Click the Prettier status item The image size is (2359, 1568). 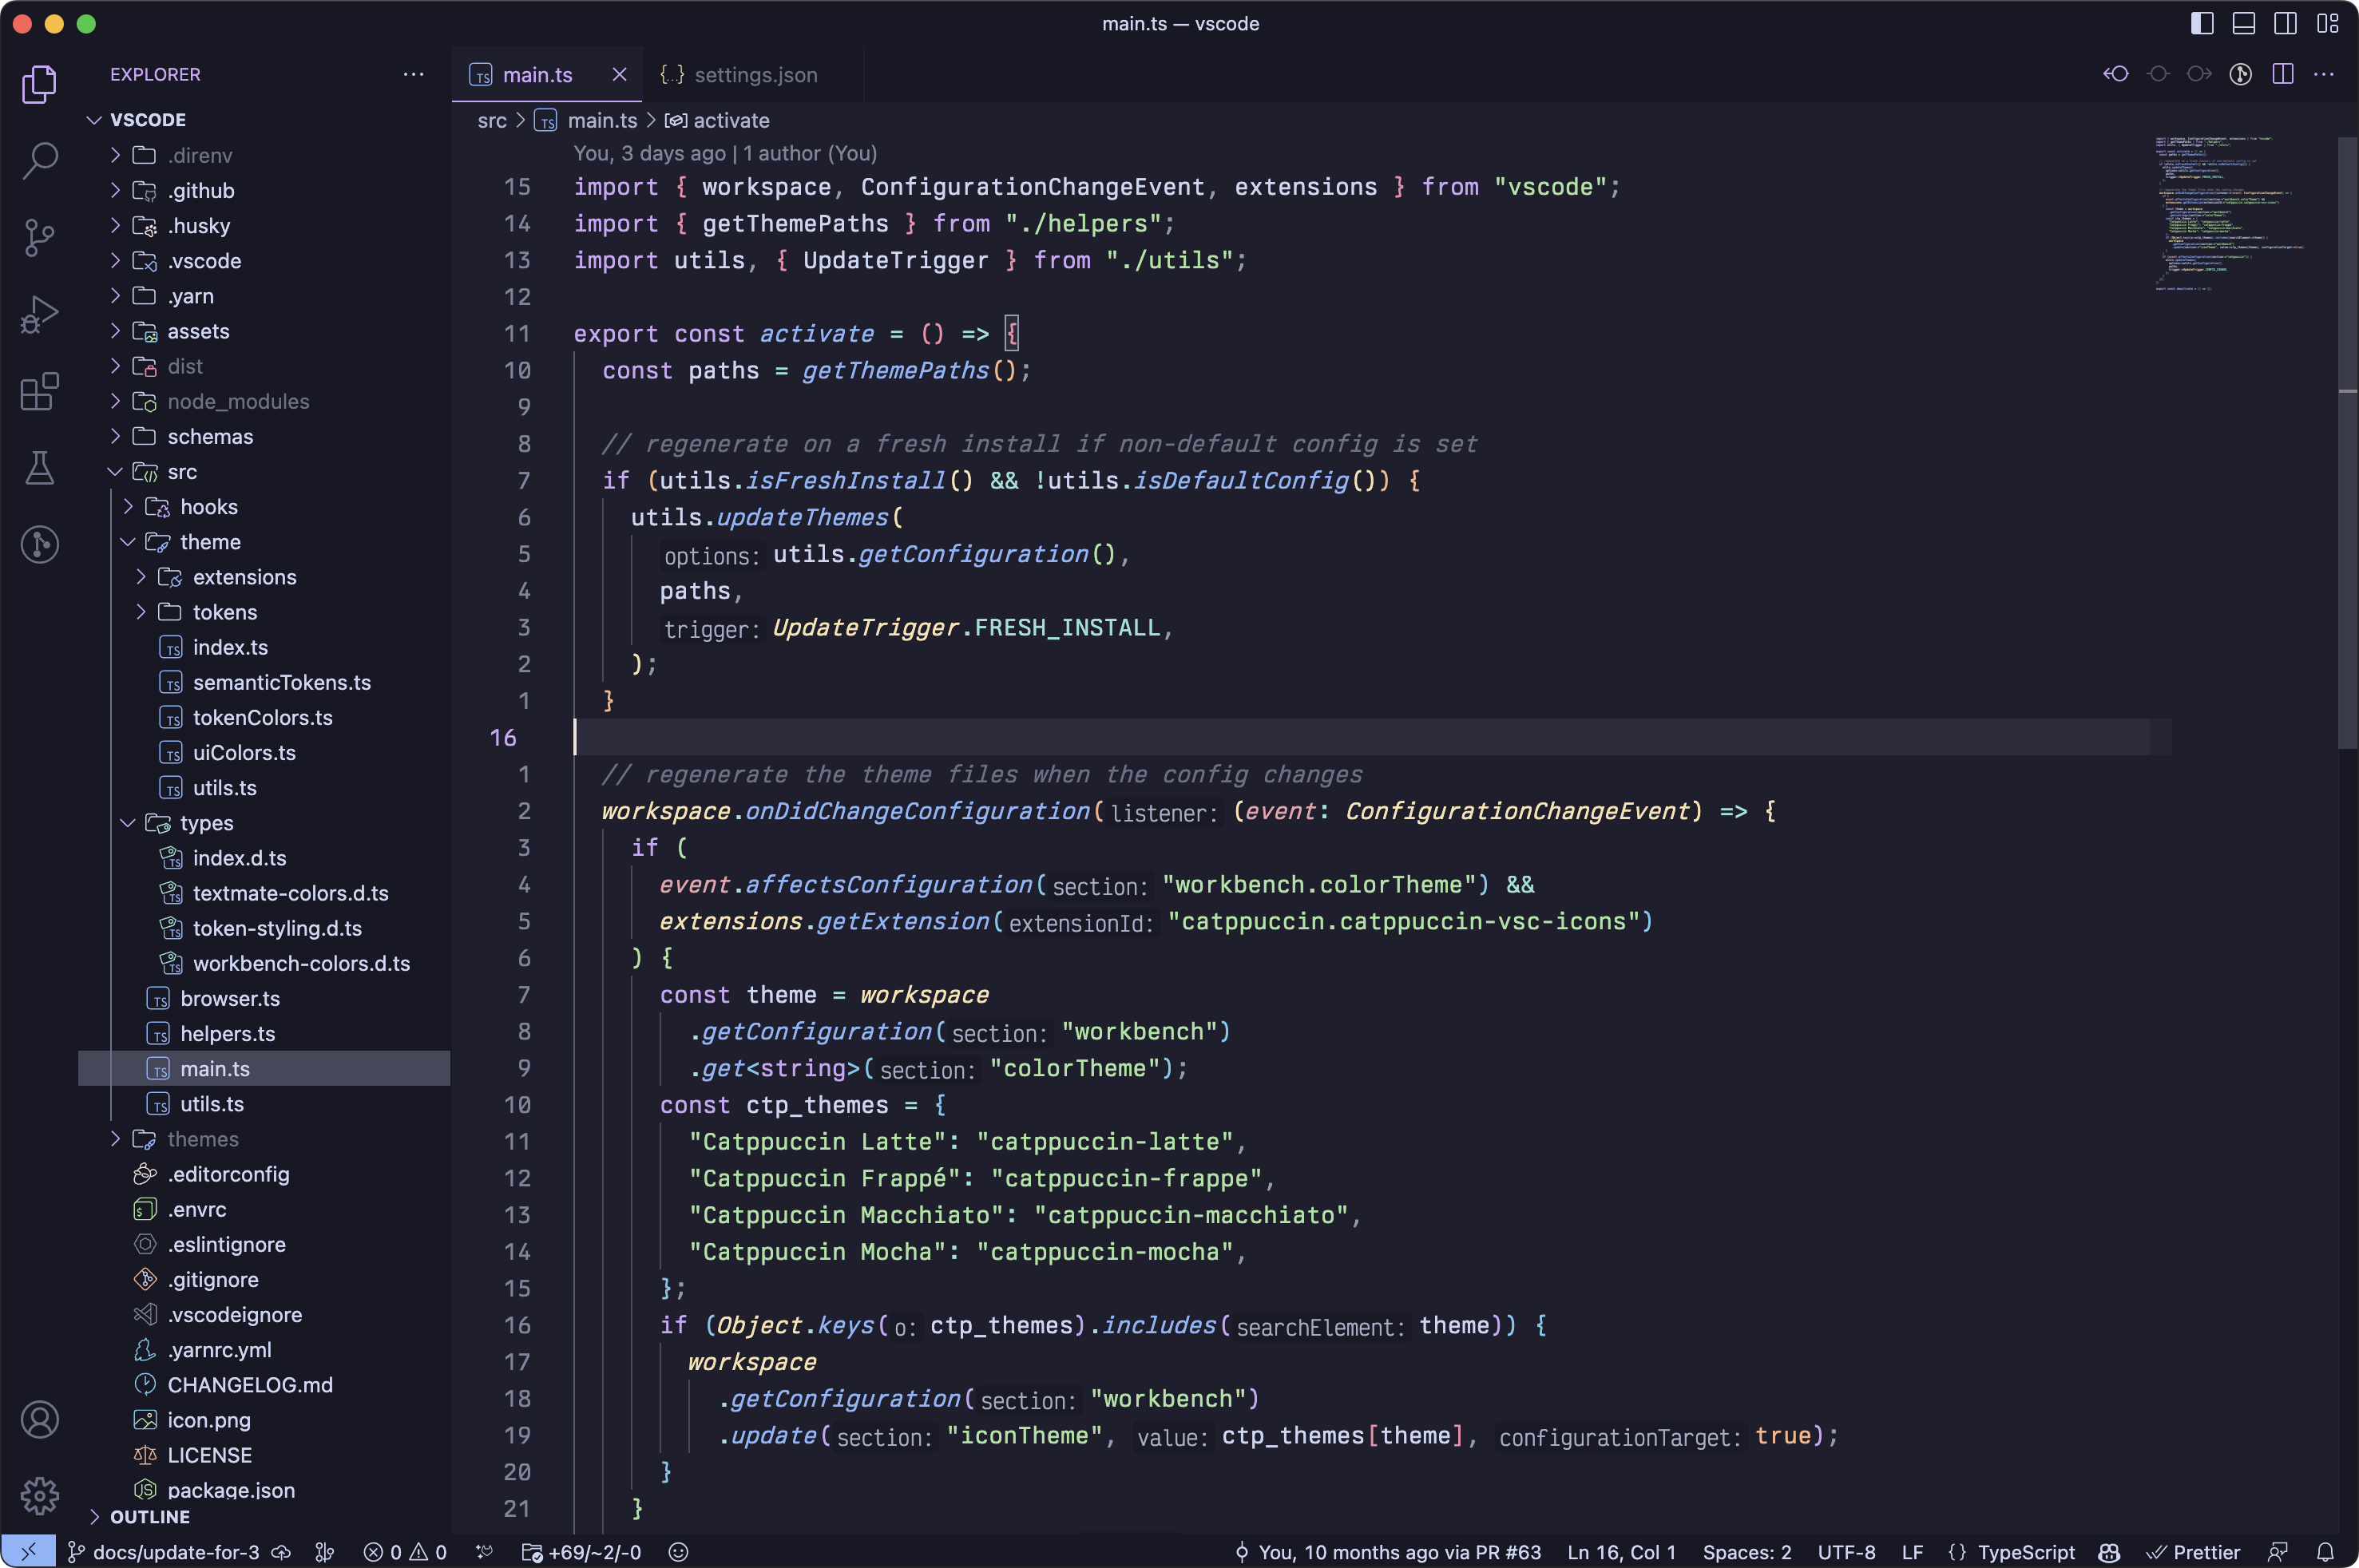click(2194, 1552)
